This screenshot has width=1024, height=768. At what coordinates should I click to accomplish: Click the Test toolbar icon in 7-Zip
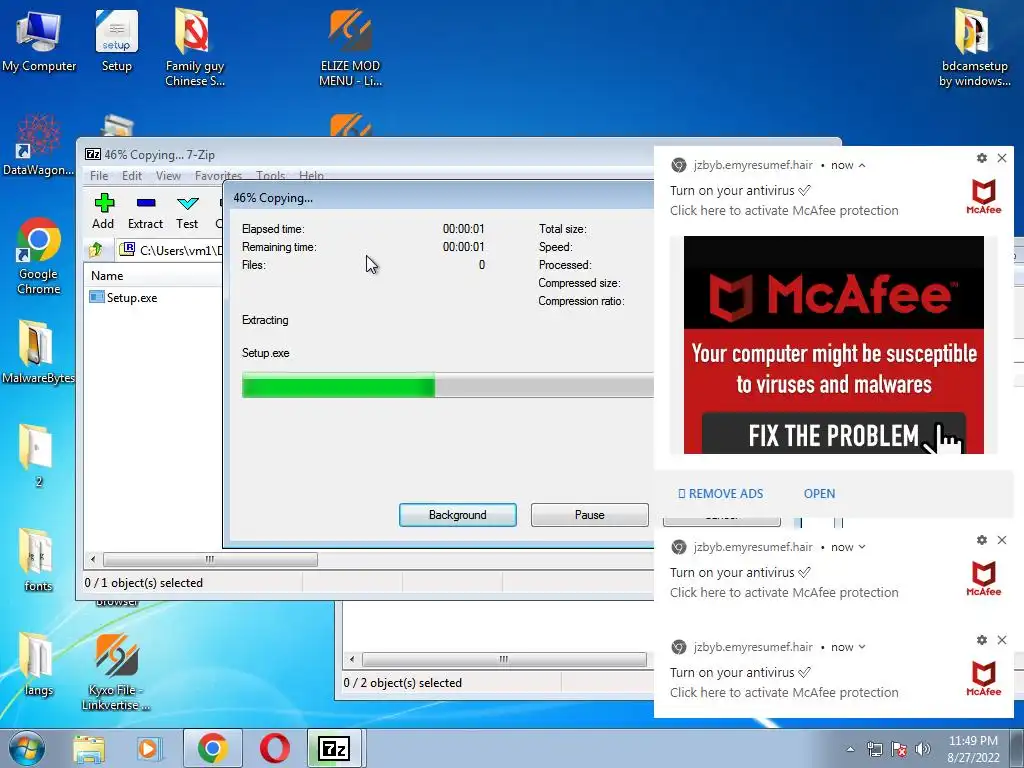coord(187,211)
